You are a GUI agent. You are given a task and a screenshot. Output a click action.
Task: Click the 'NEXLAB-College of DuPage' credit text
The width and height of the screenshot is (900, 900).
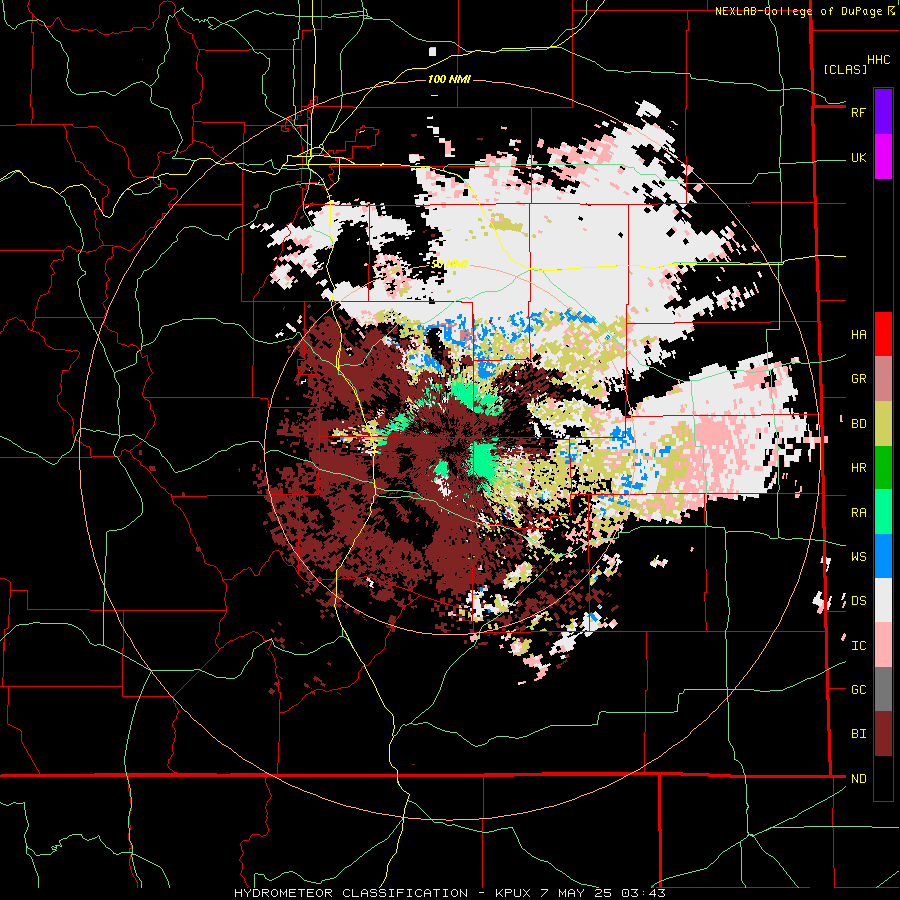(x=798, y=11)
